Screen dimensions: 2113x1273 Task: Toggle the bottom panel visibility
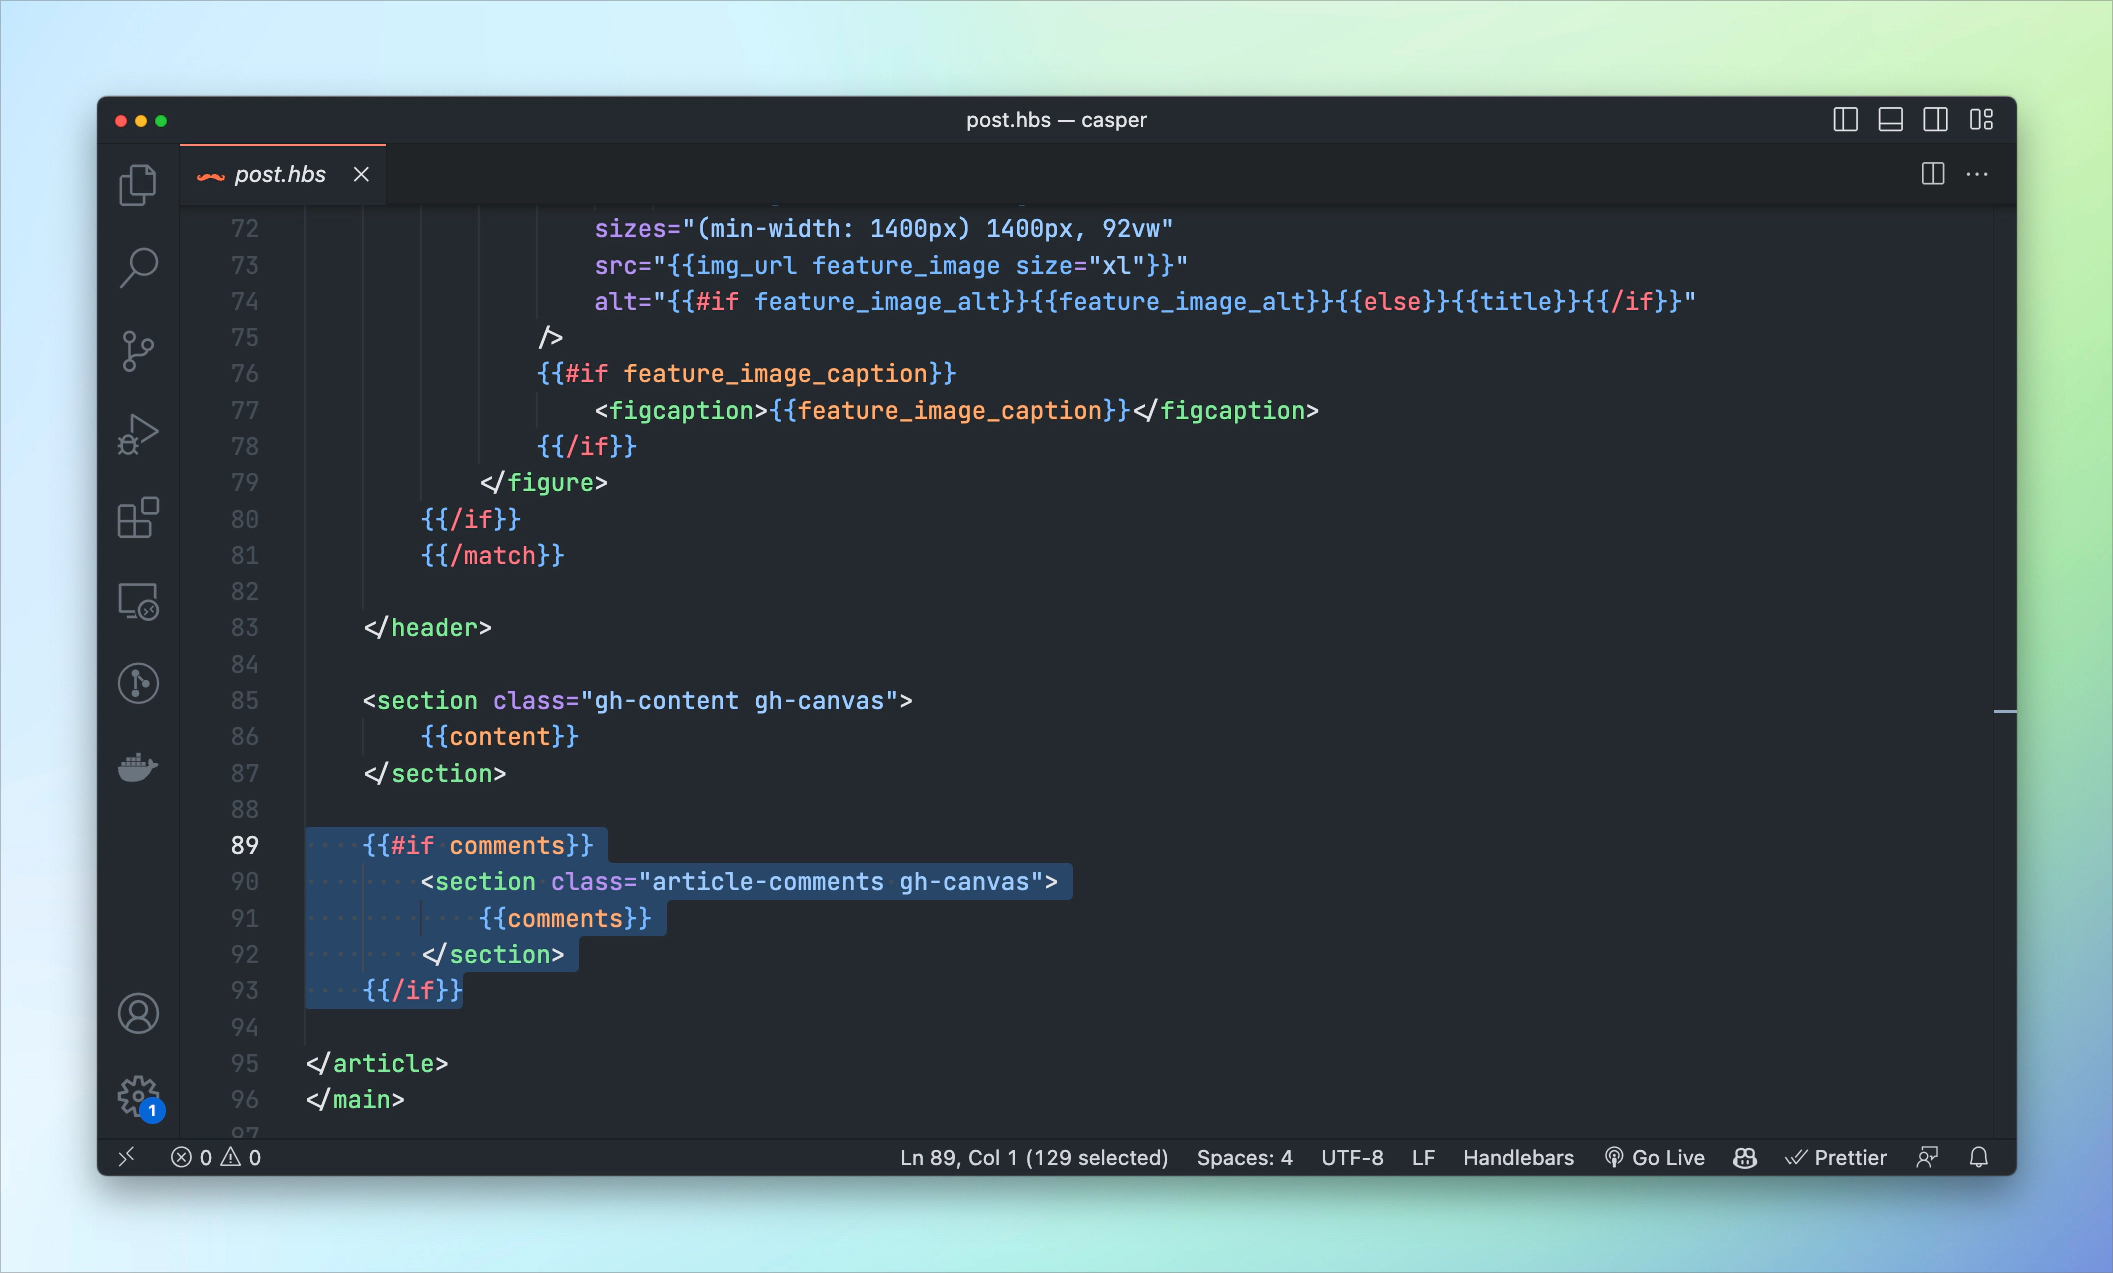click(1890, 120)
